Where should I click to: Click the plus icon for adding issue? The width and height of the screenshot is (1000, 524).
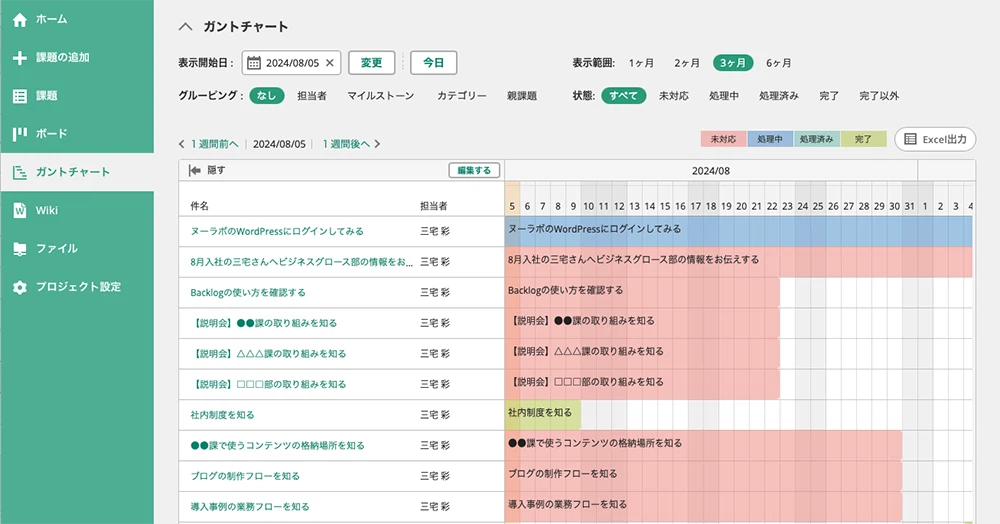click(x=19, y=57)
